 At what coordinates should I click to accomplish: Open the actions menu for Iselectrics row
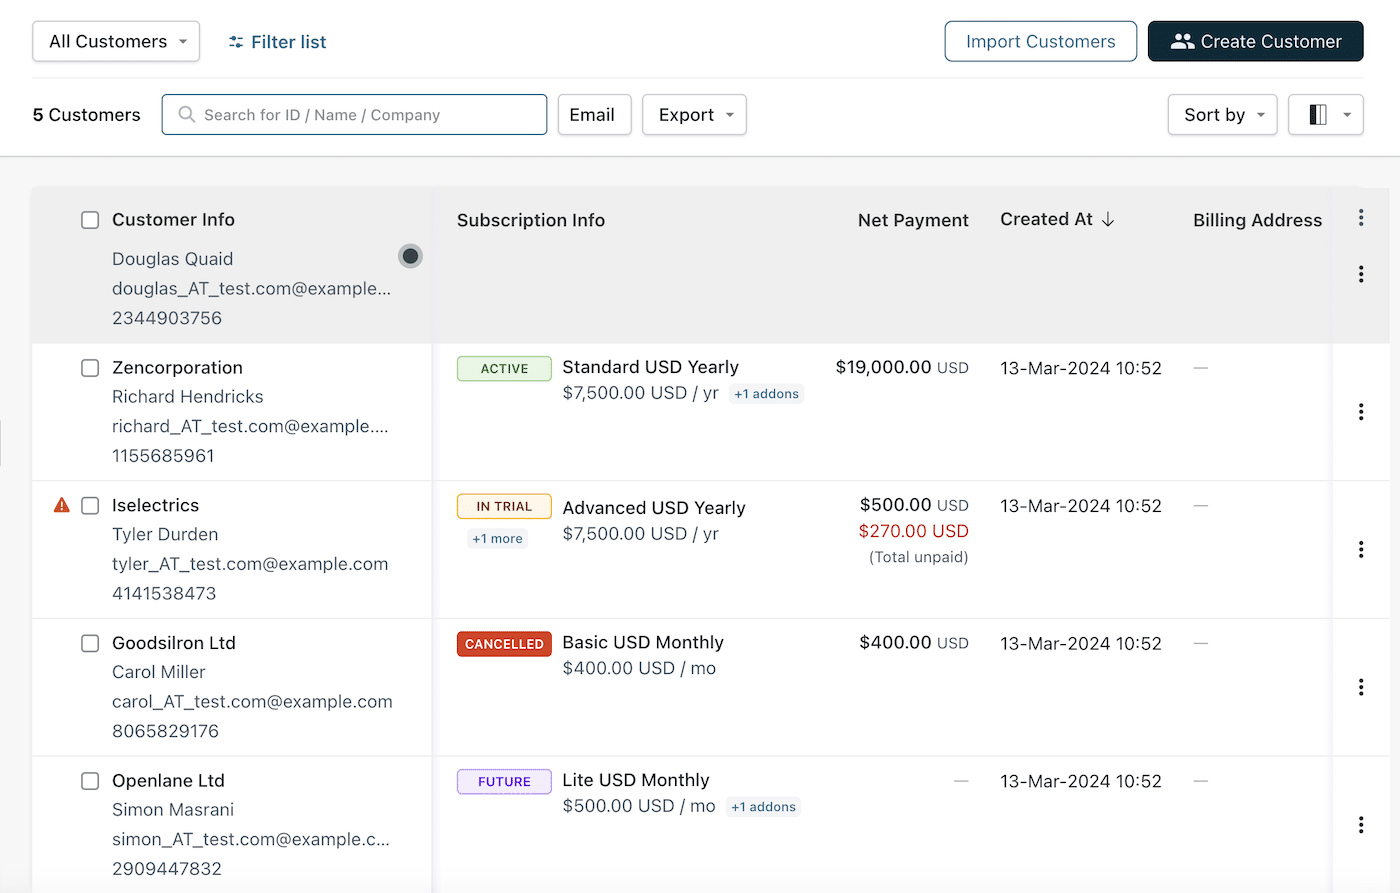[1361, 549]
